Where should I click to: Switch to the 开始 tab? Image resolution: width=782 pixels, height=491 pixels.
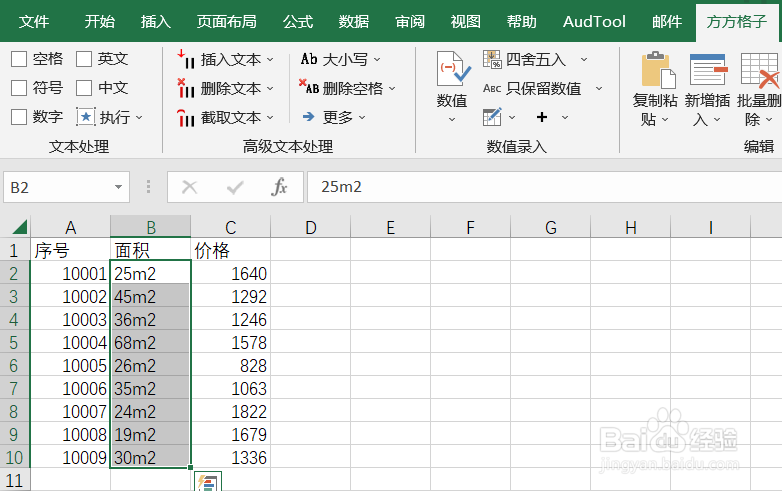[x=100, y=21]
